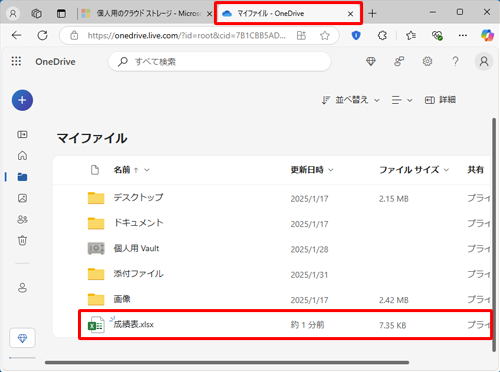
Task: Open split screen icon in address bar
Action: [x=301, y=35]
